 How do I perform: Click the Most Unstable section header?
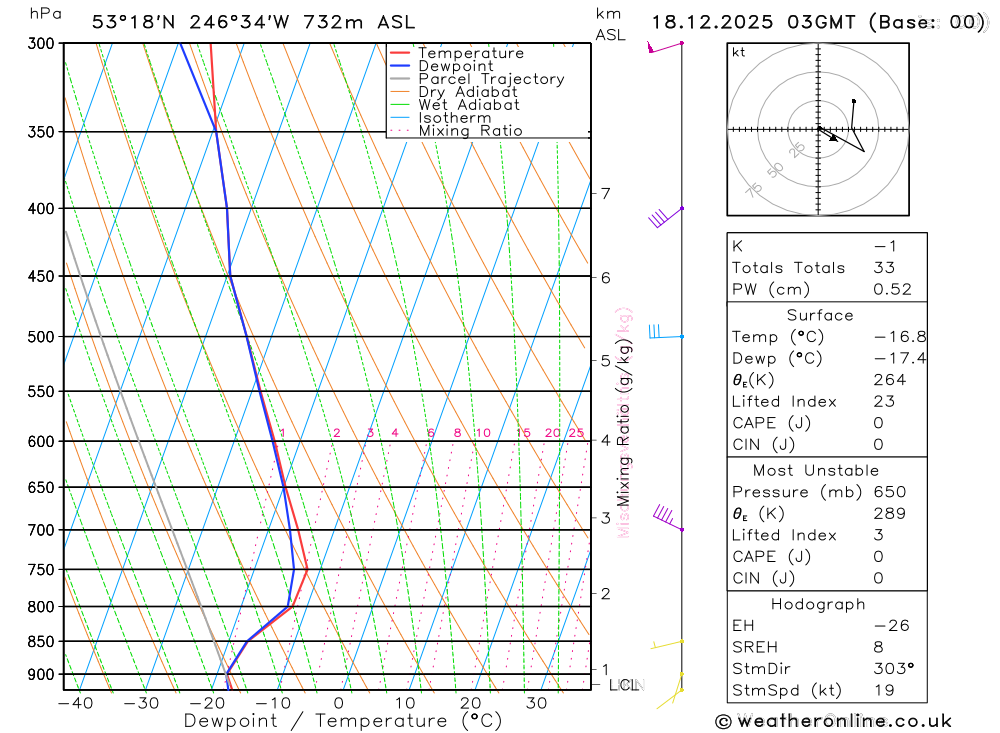816,470
